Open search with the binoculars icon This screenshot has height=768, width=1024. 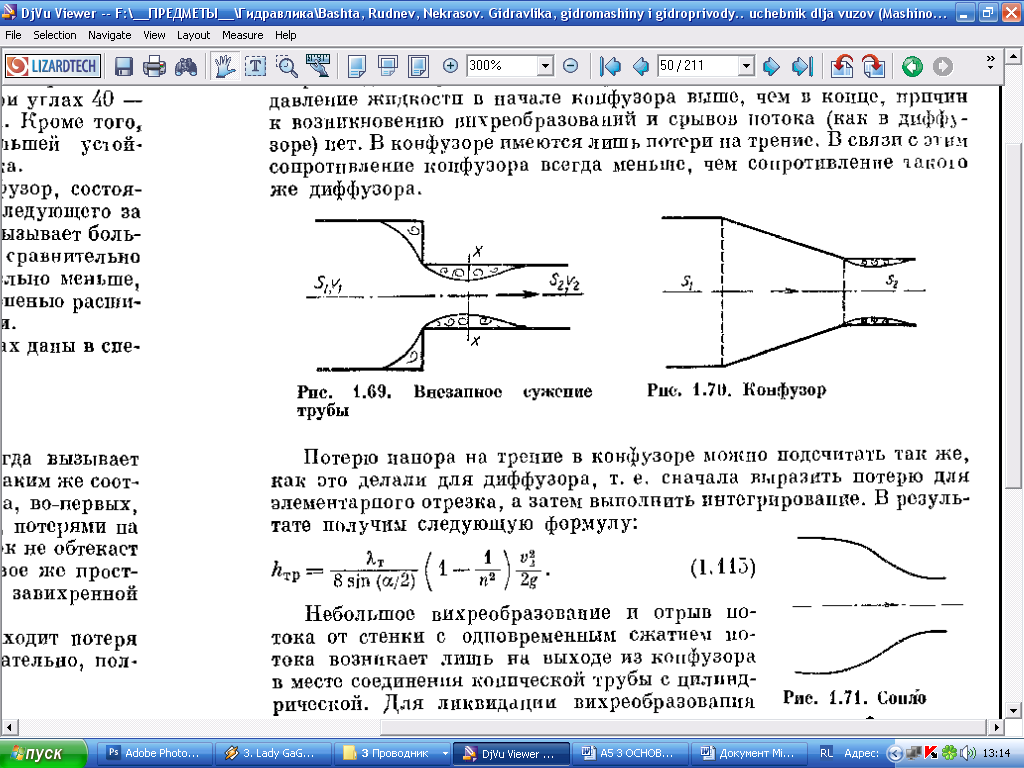point(186,66)
